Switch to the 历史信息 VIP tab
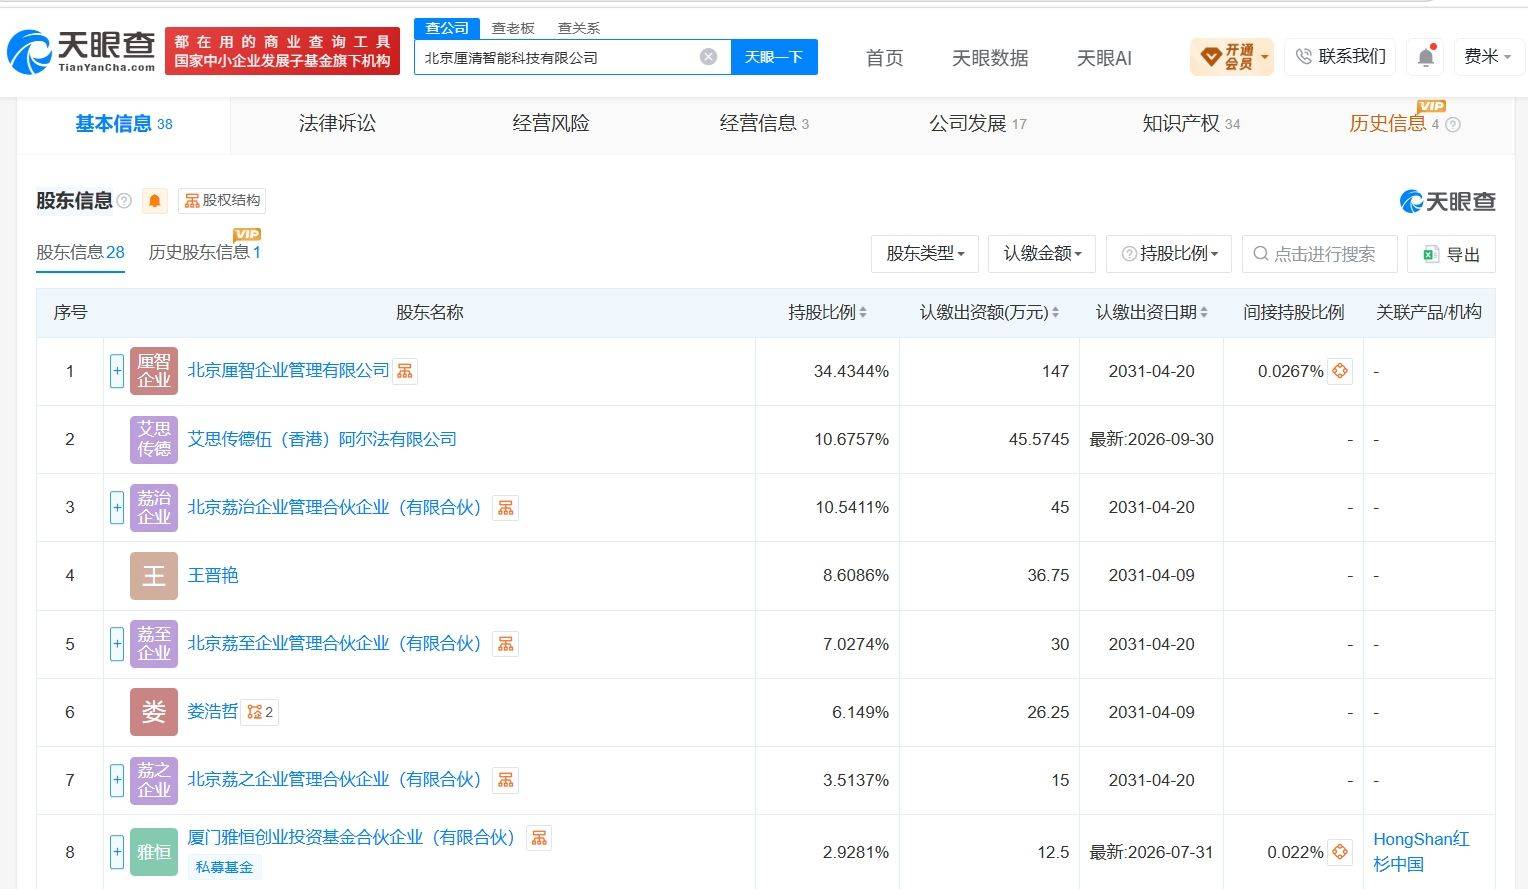This screenshot has height=889, width=1528. [x=1394, y=124]
